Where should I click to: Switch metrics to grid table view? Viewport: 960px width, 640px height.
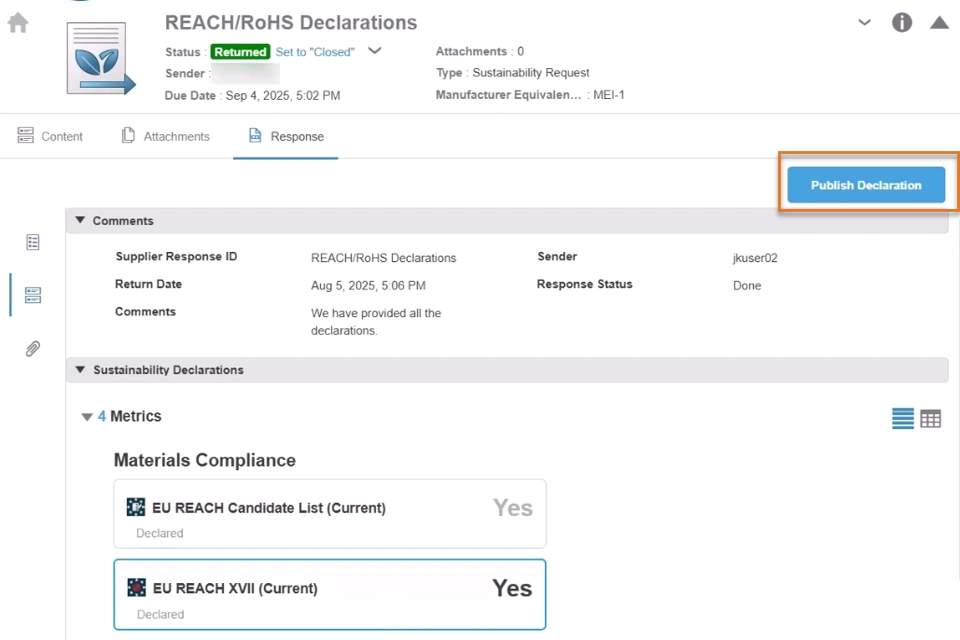pyautogui.click(x=931, y=419)
